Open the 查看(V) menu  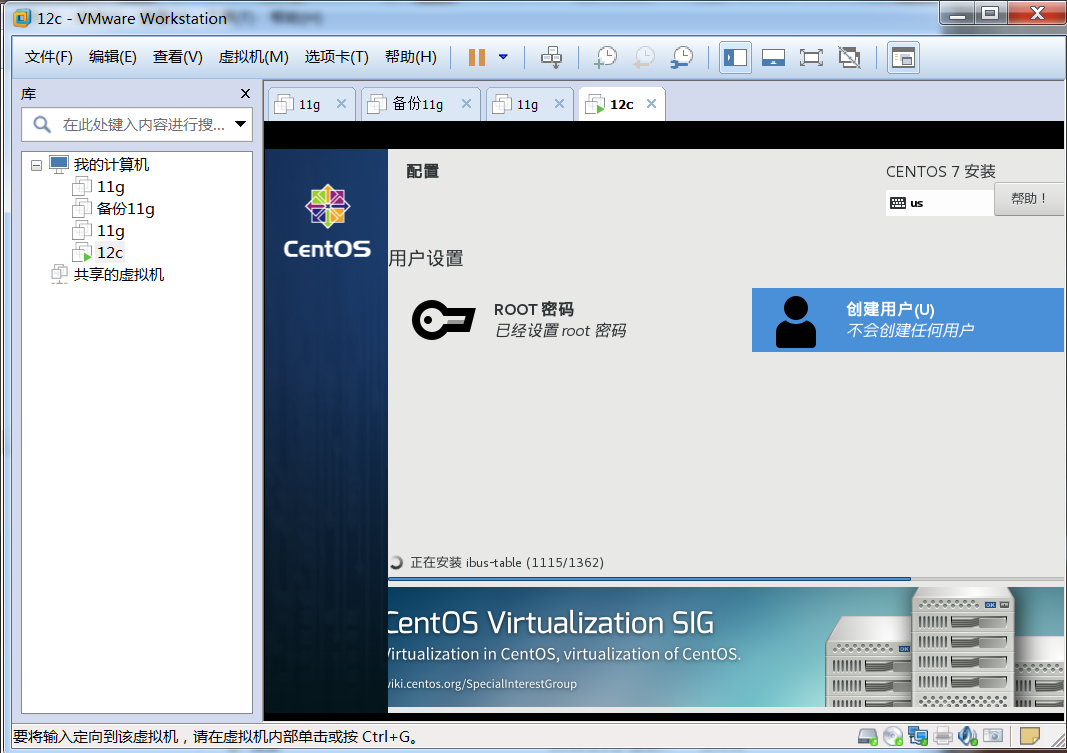(x=178, y=56)
